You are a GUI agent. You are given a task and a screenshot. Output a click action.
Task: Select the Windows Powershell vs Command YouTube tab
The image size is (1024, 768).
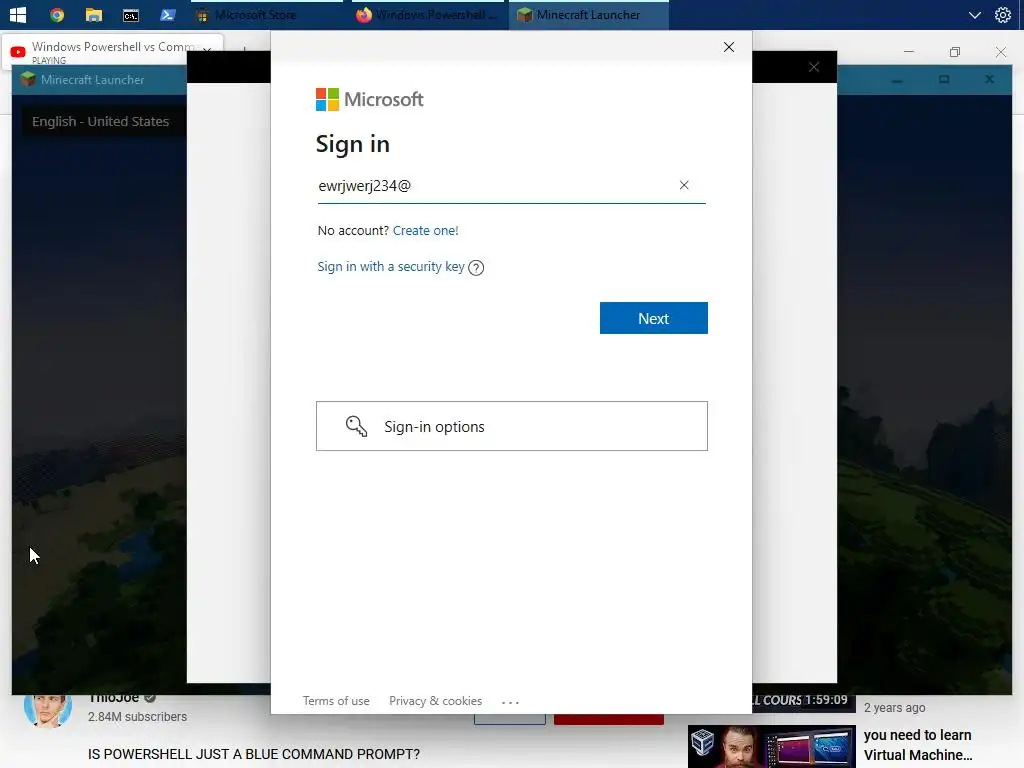(112, 52)
